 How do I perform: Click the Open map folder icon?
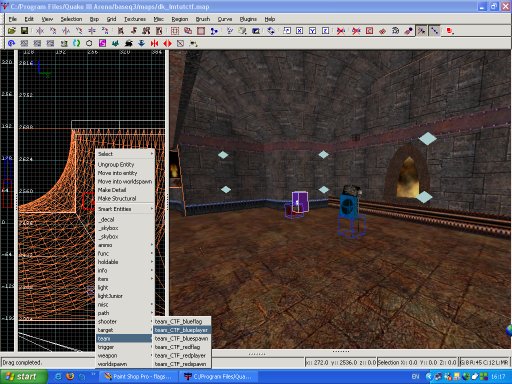[12, 31]
